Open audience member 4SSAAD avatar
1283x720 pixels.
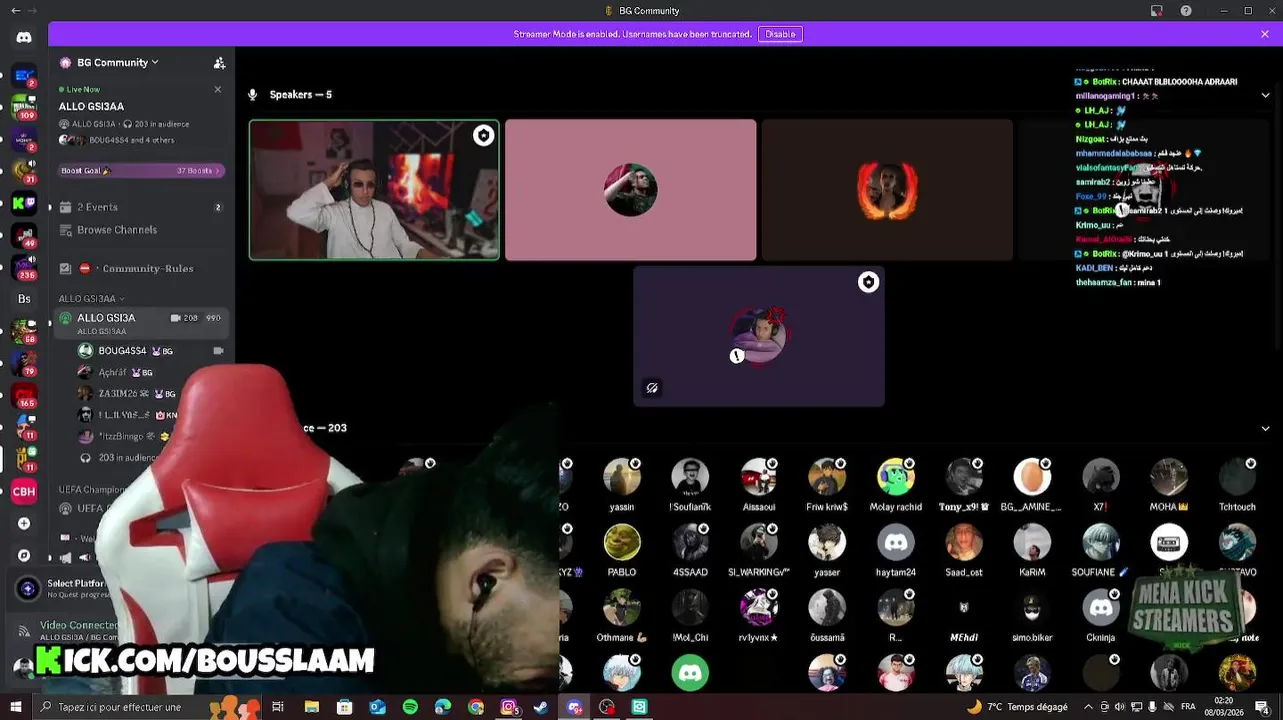[690, 542]
